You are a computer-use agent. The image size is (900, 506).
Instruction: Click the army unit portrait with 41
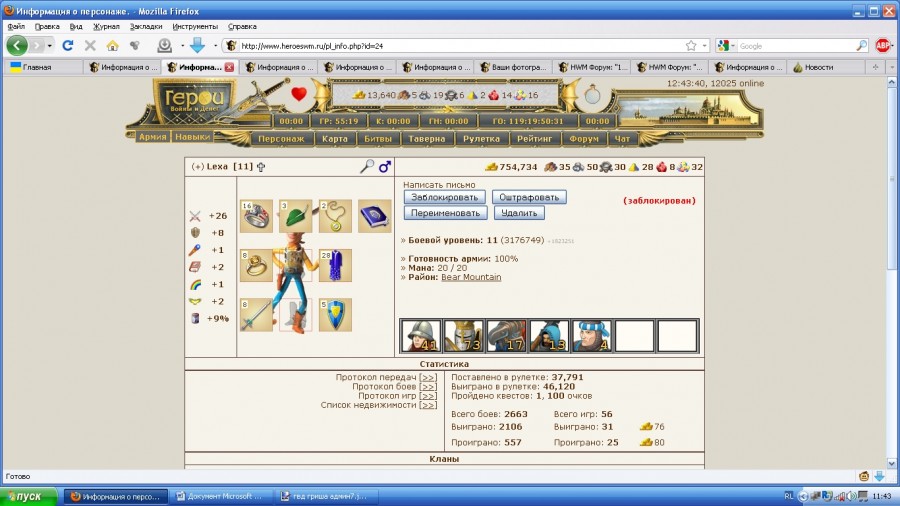click(x=421, y=336)
